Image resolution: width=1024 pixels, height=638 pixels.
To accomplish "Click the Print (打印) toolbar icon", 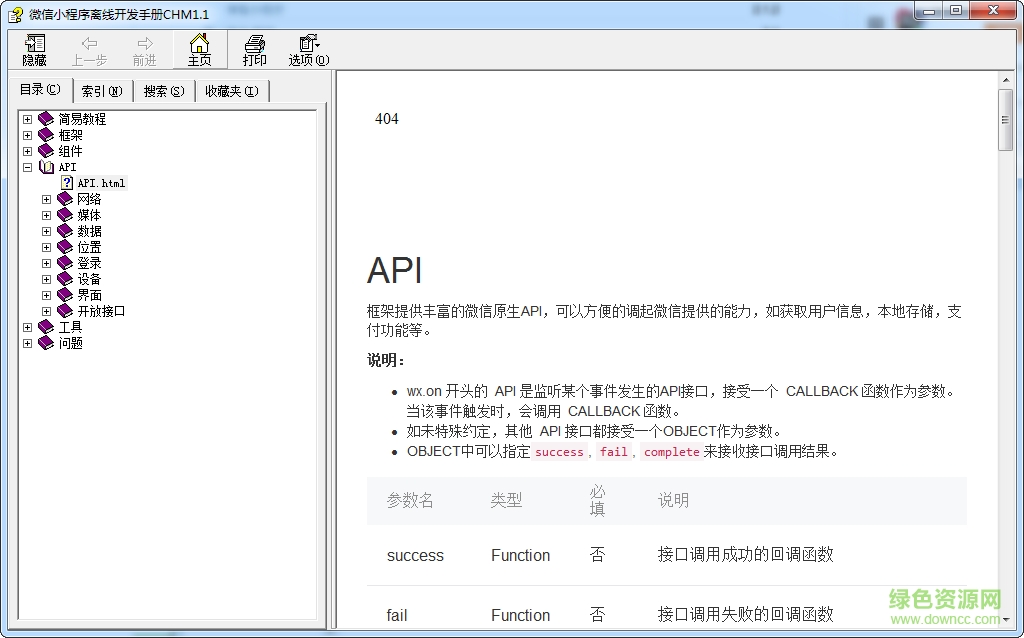I will coord(255,44).
